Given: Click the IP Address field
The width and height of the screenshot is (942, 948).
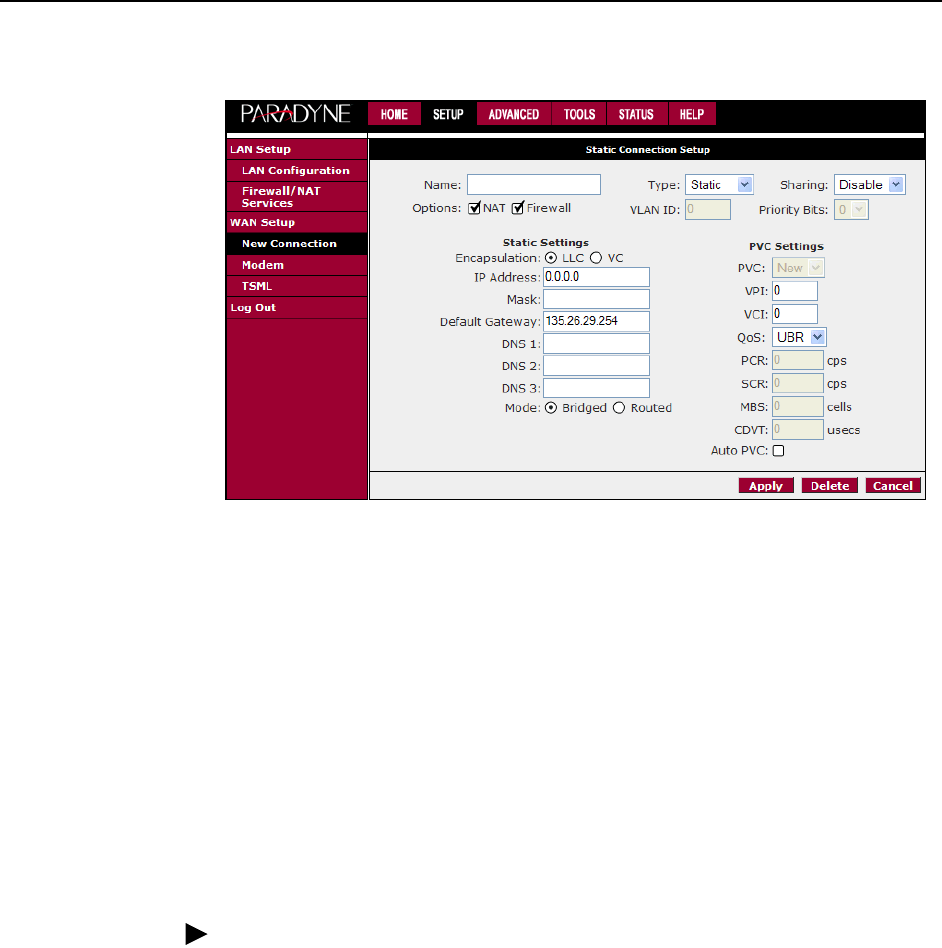Looking at the screenshot, I should coord(596,277).
